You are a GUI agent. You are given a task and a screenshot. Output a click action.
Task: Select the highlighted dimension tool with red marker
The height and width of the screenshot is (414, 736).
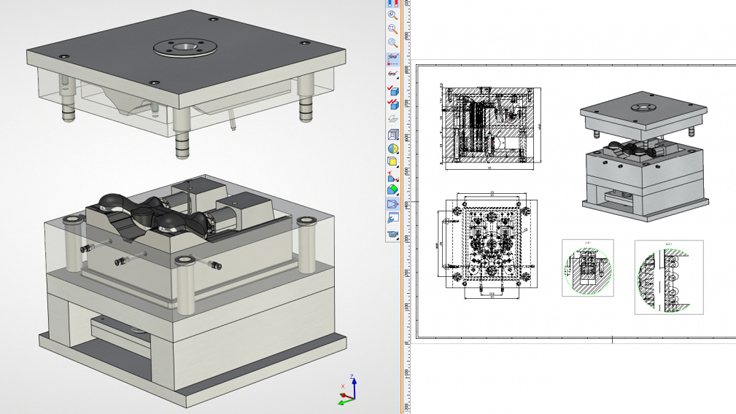[393, 59]
